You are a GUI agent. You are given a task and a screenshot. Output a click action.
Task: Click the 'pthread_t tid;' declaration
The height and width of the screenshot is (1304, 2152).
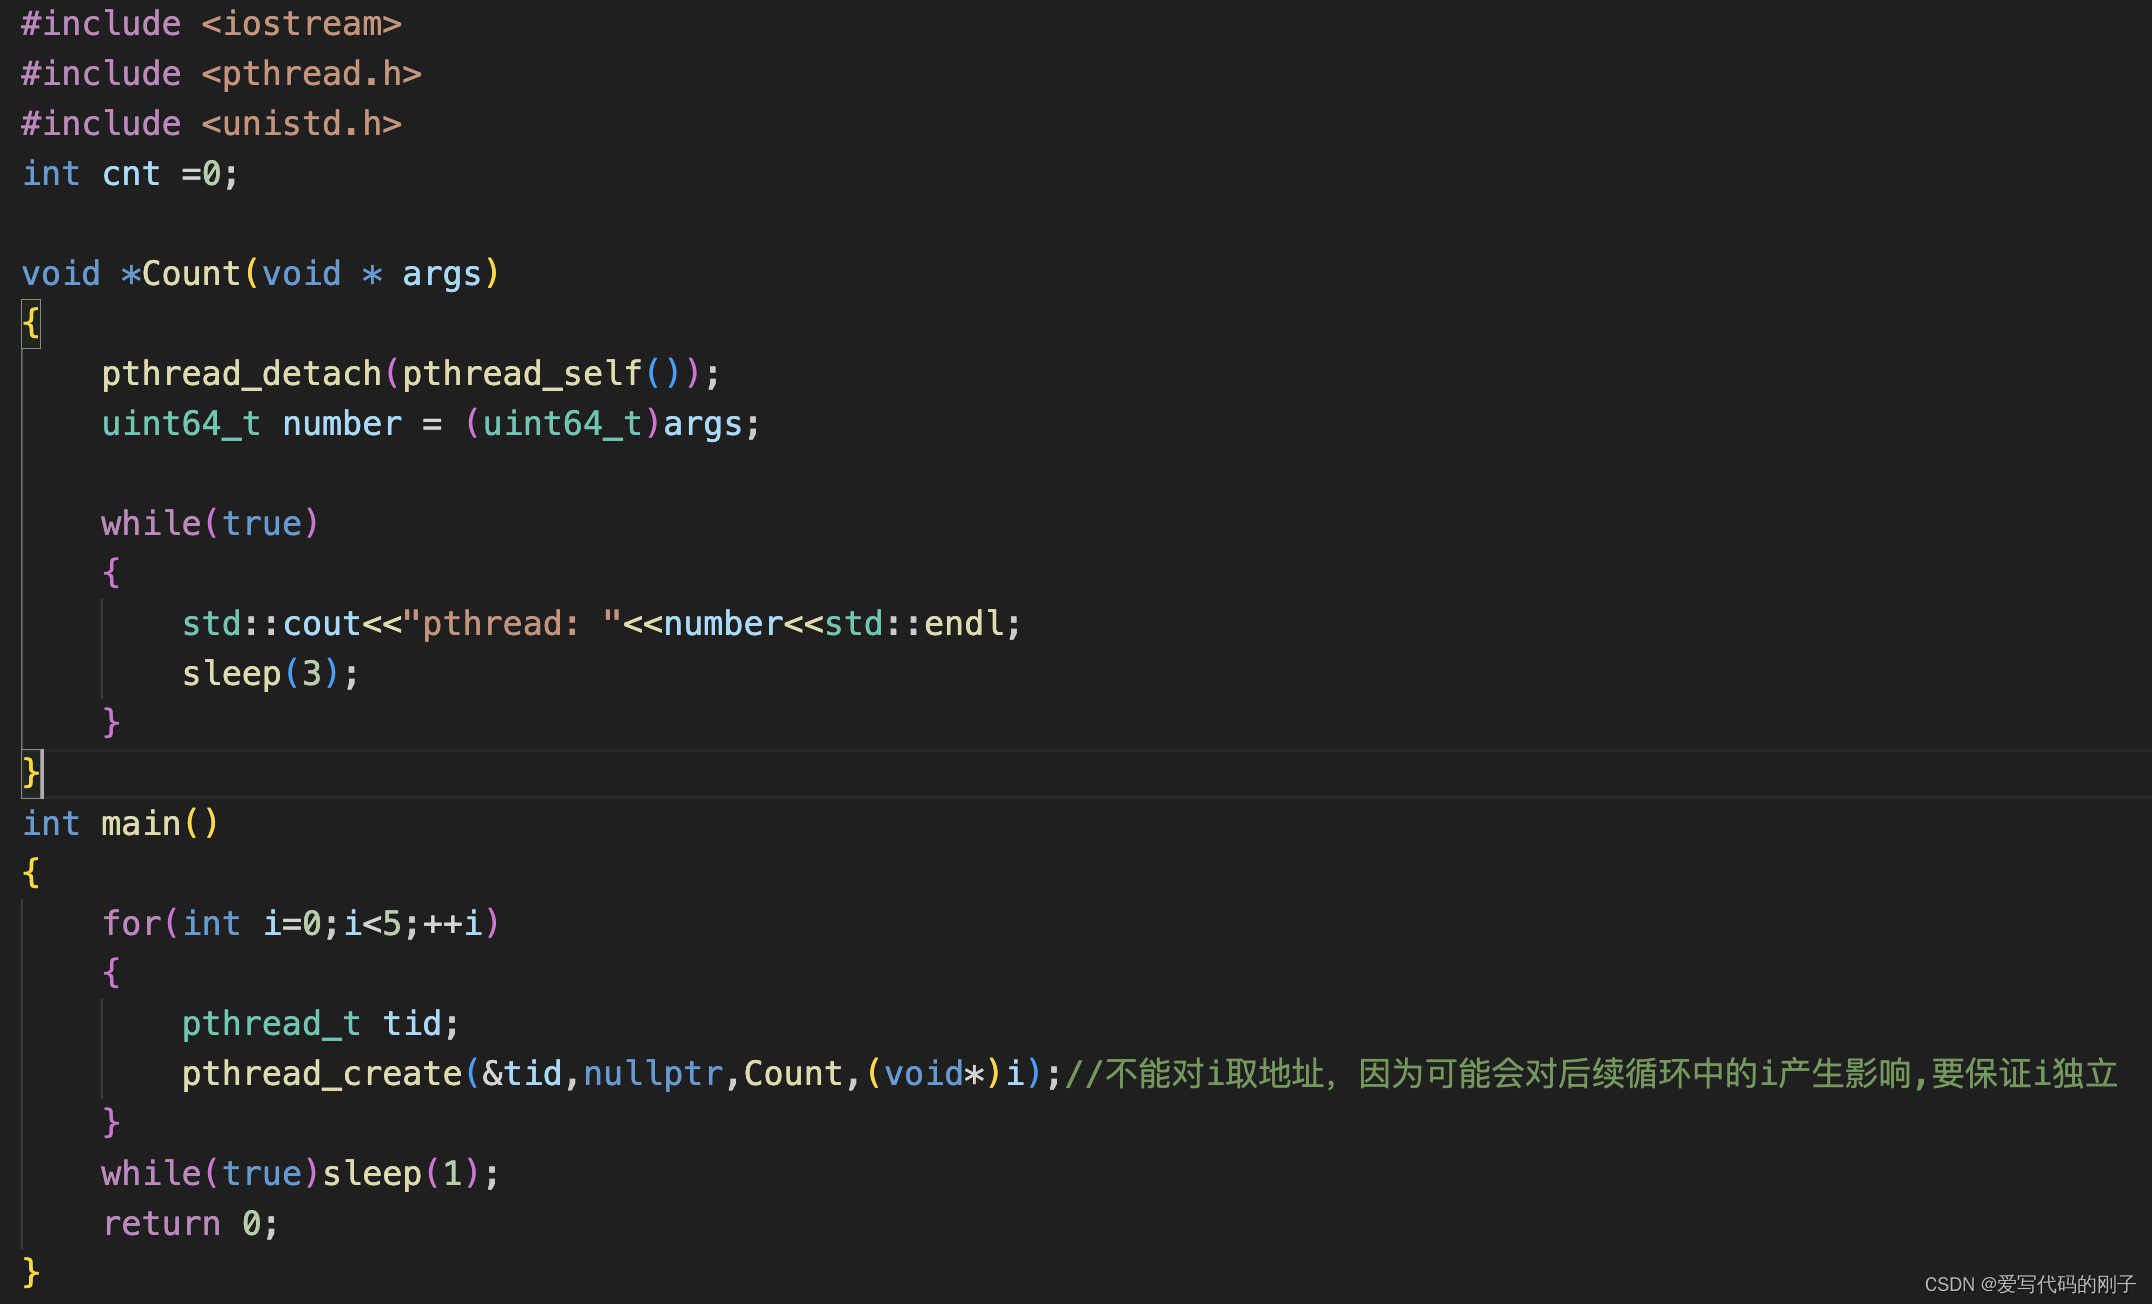(x=320, y=1024)
